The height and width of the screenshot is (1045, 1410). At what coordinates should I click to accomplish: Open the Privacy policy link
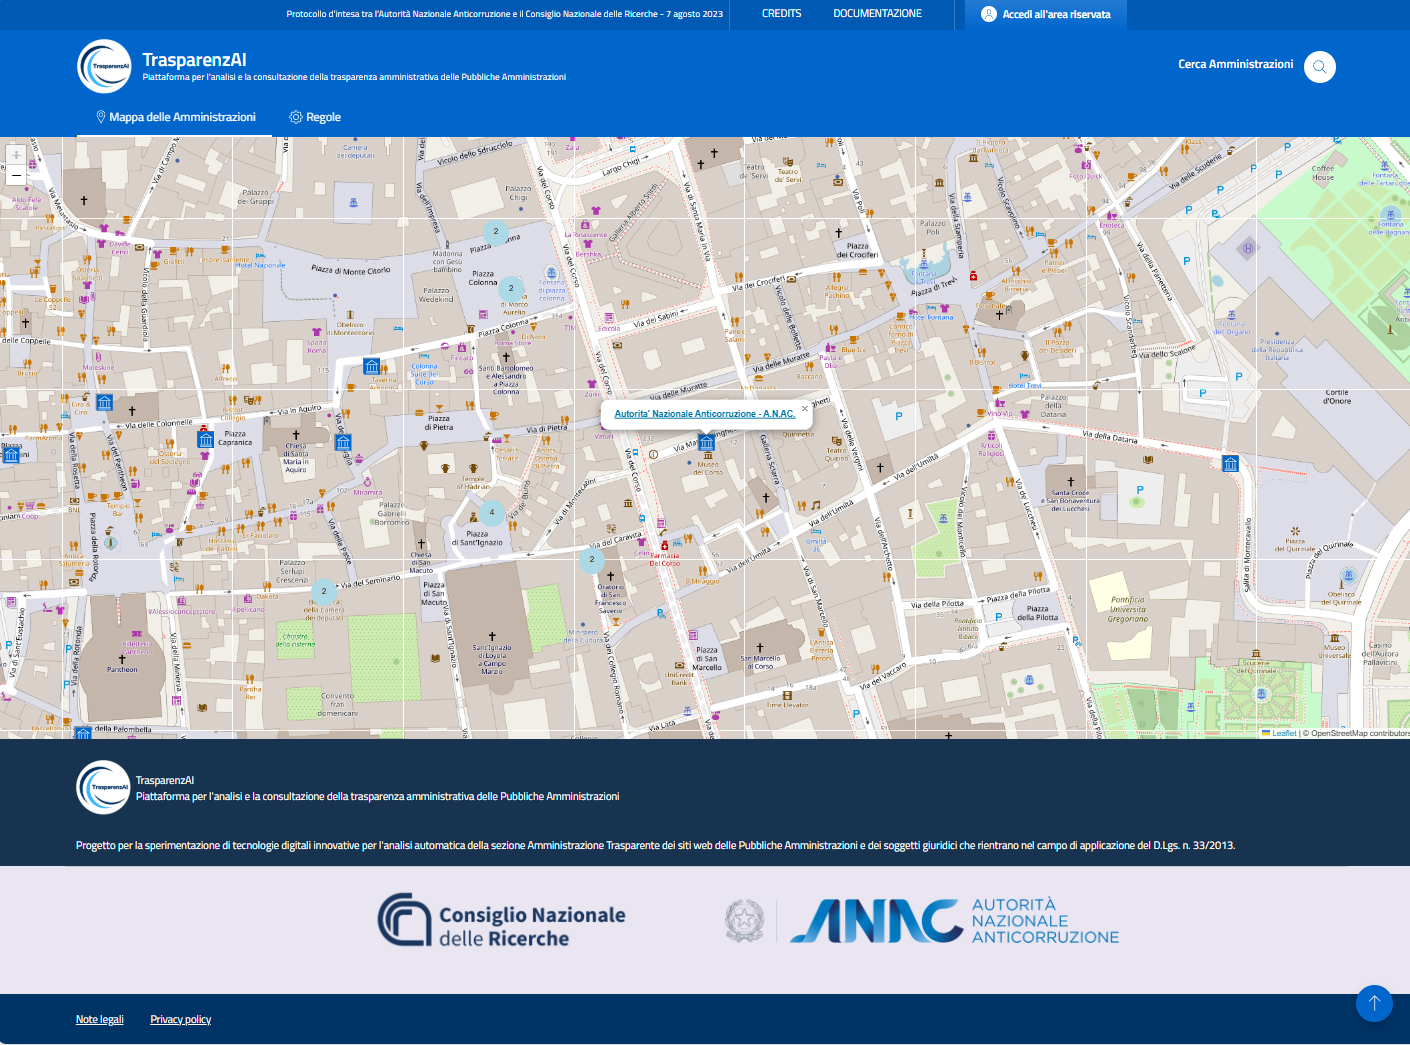[x=181, y=1020]
